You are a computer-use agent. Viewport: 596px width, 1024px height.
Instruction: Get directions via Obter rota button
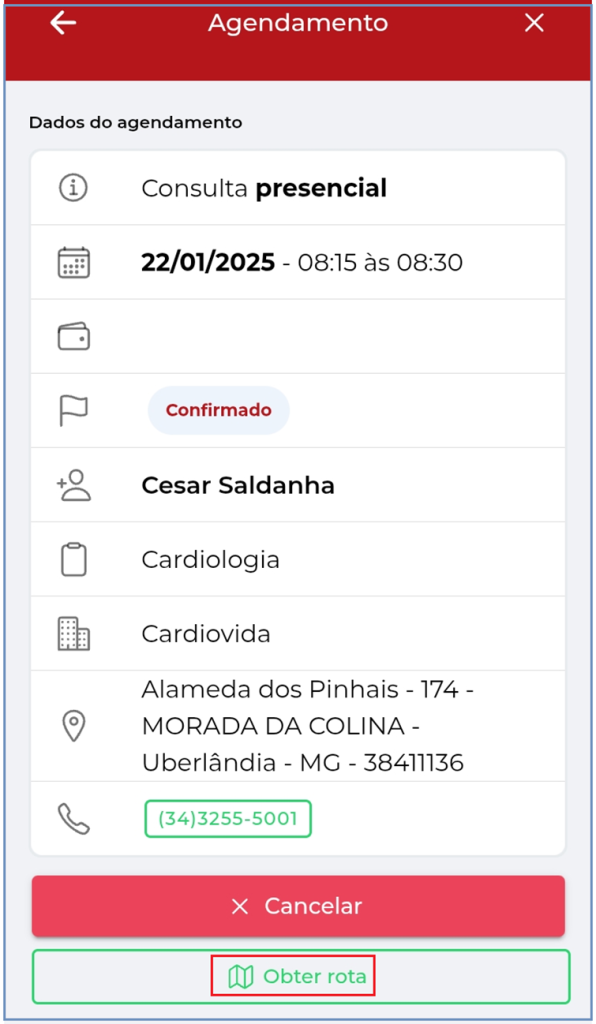(301, 976)
